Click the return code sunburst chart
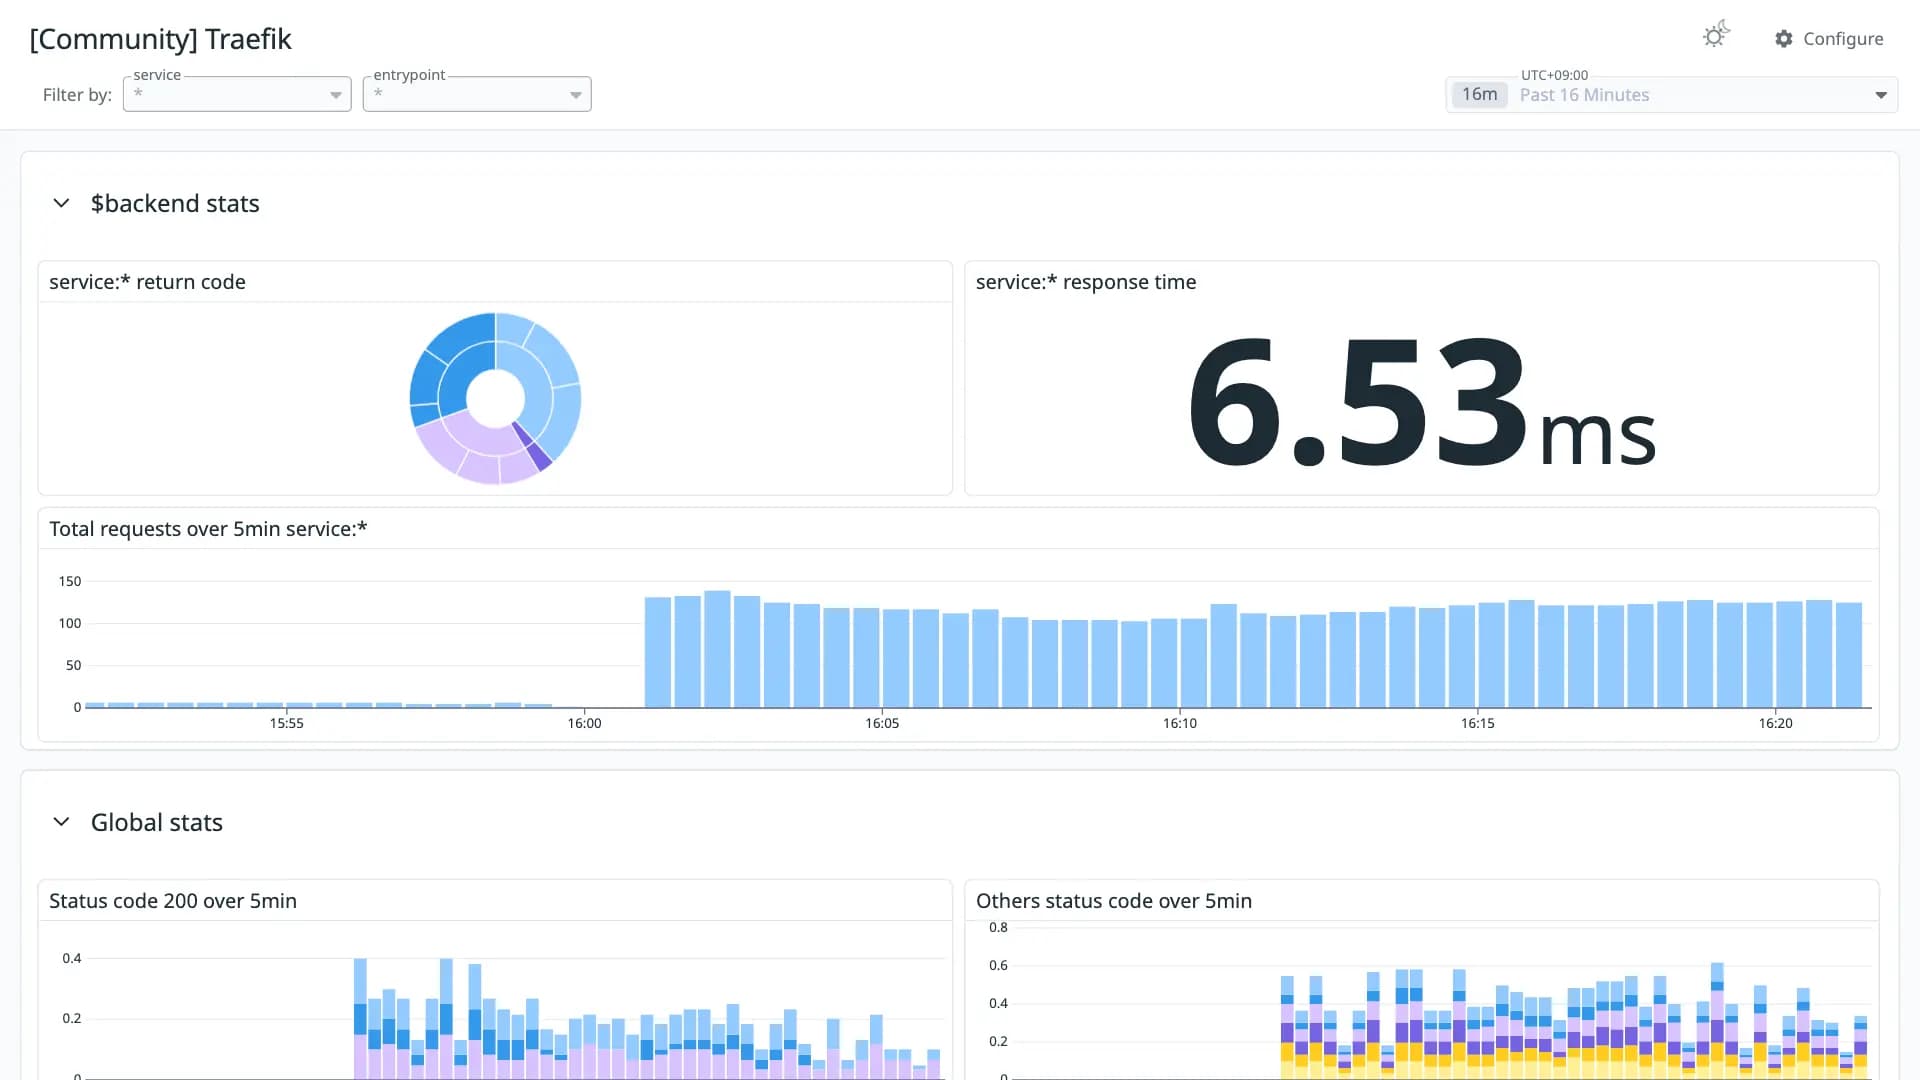Screen dimensions: 1920x1080 click(495, 398)
